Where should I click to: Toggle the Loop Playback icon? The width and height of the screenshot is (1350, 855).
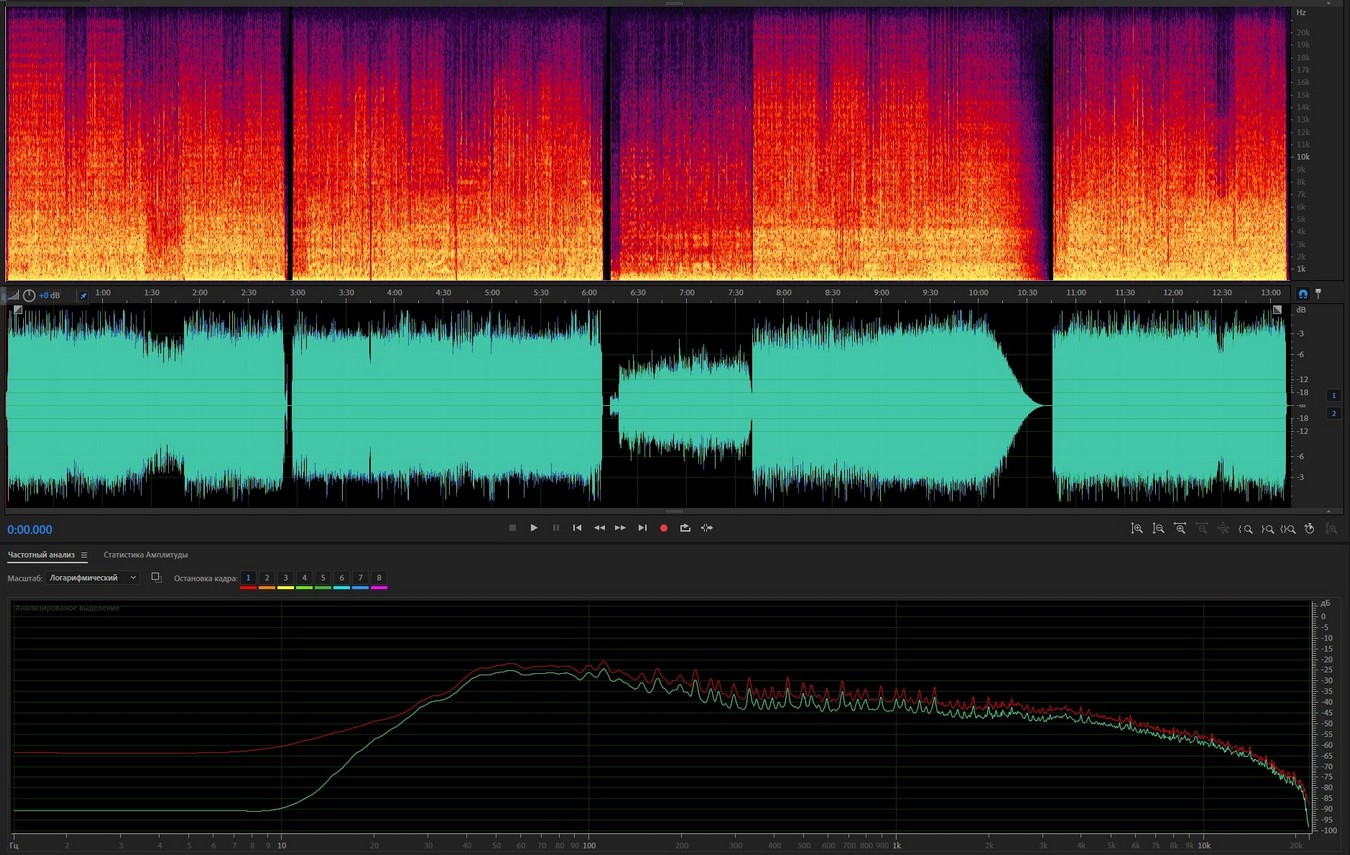coord(685,528)
